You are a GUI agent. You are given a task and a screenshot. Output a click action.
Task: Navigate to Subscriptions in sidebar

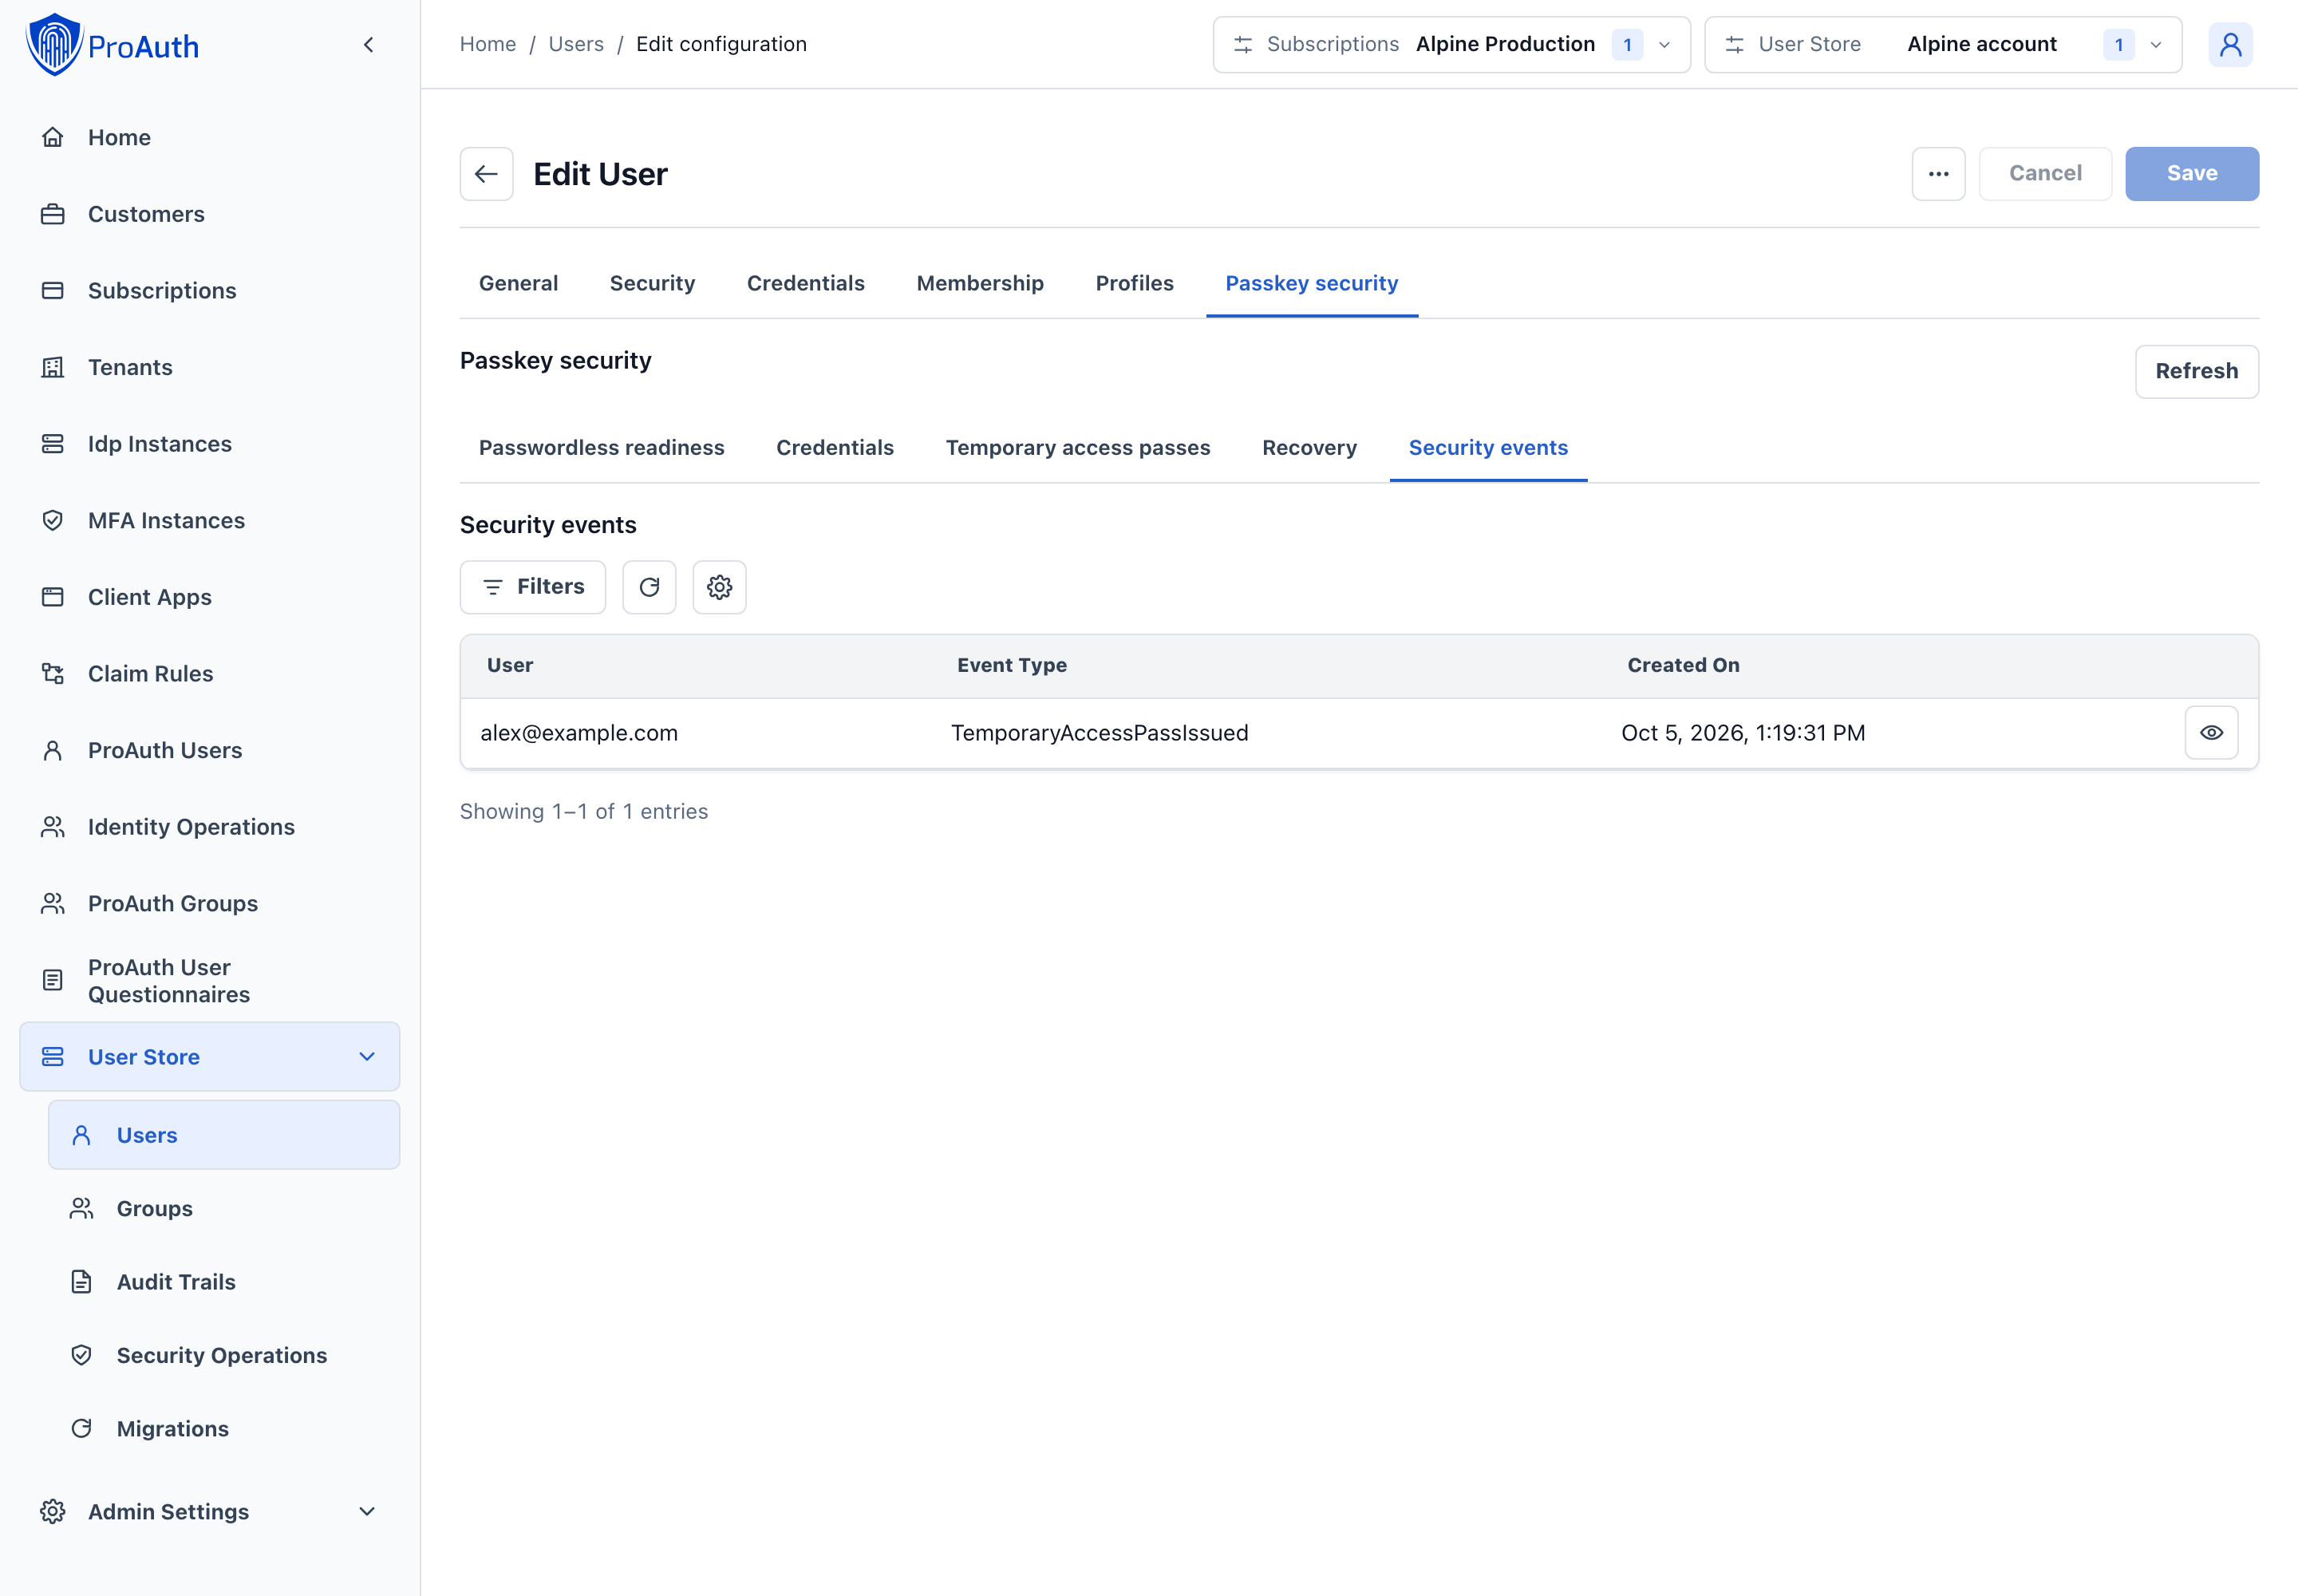coord(210,291)
